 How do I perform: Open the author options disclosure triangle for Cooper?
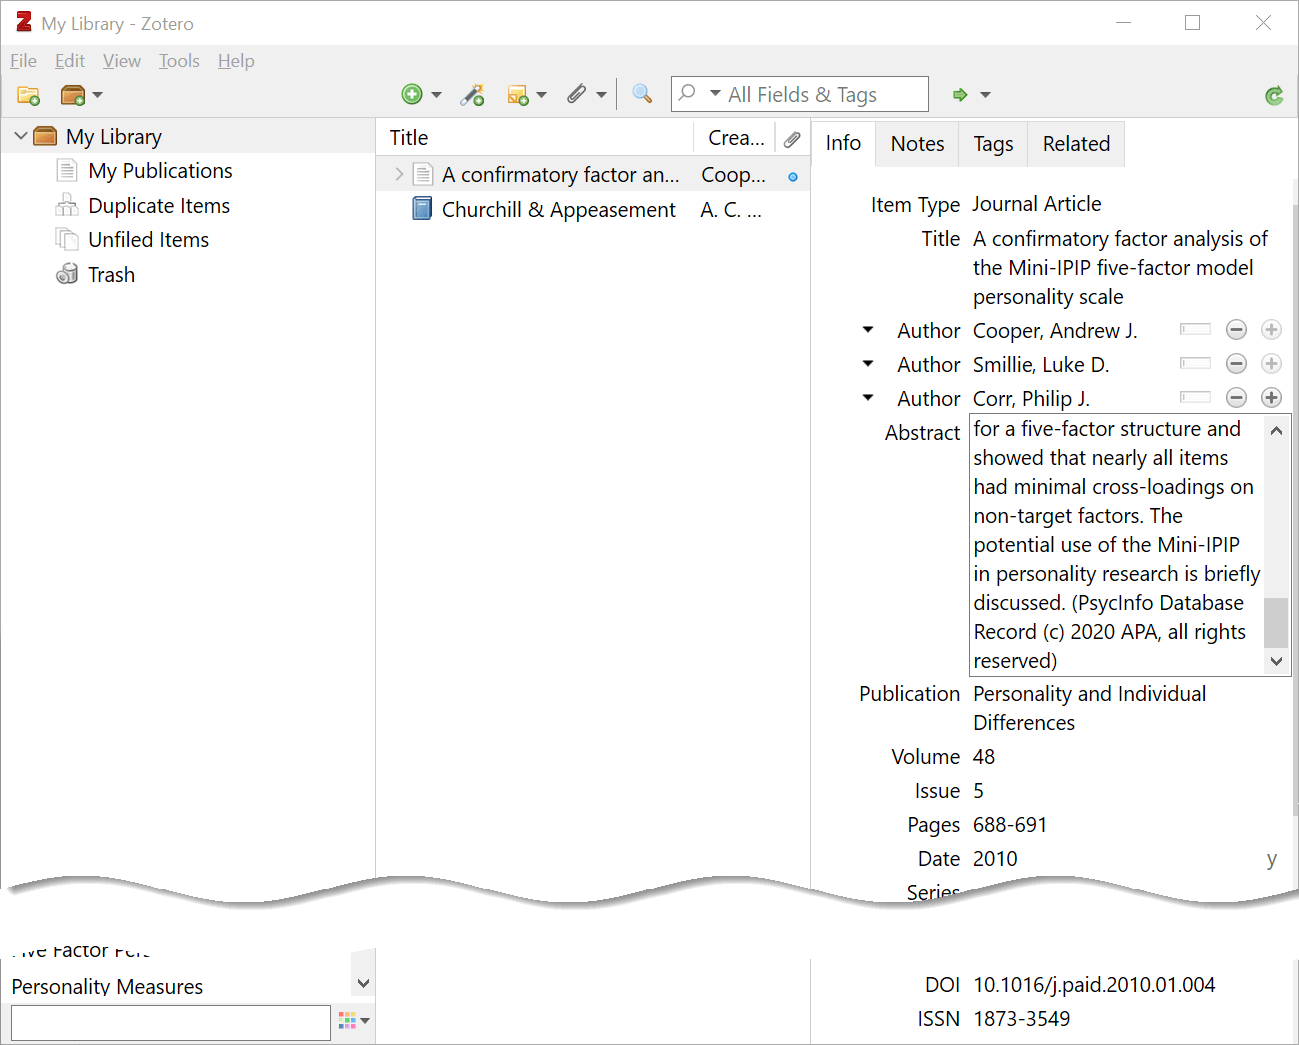click(867, 330)
